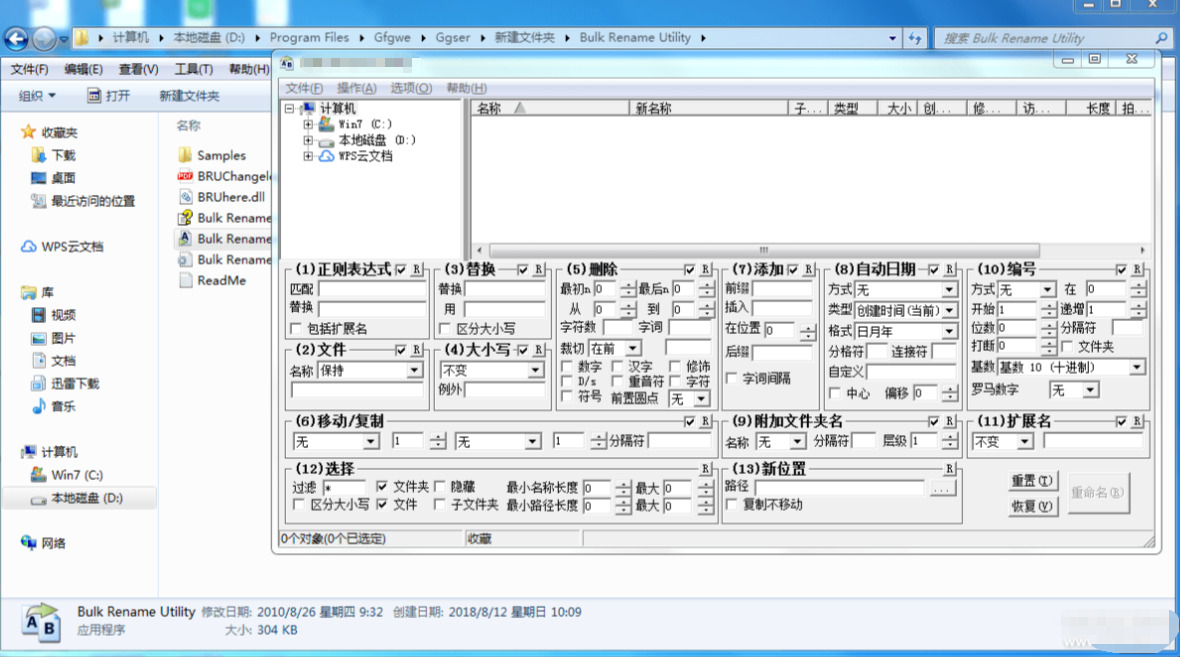Click the 匹配 regex input field
1180x657 pixels.
[x=372, y=289]
